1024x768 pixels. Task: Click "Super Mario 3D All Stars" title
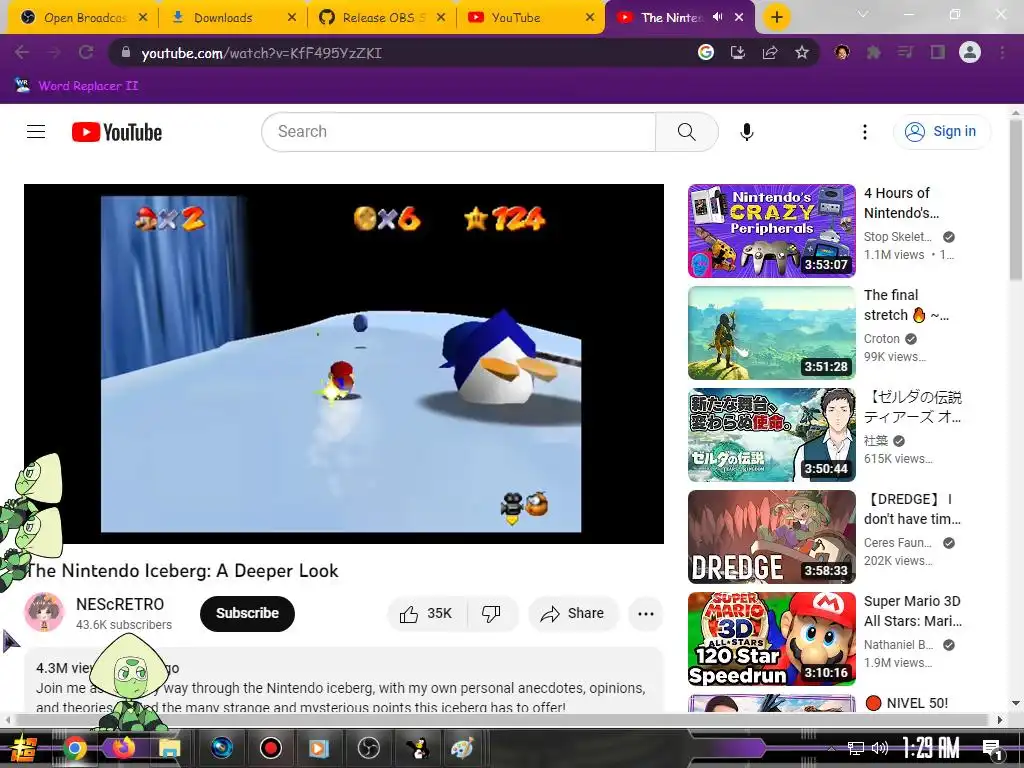pyautogui.click(x=912, y=611)
